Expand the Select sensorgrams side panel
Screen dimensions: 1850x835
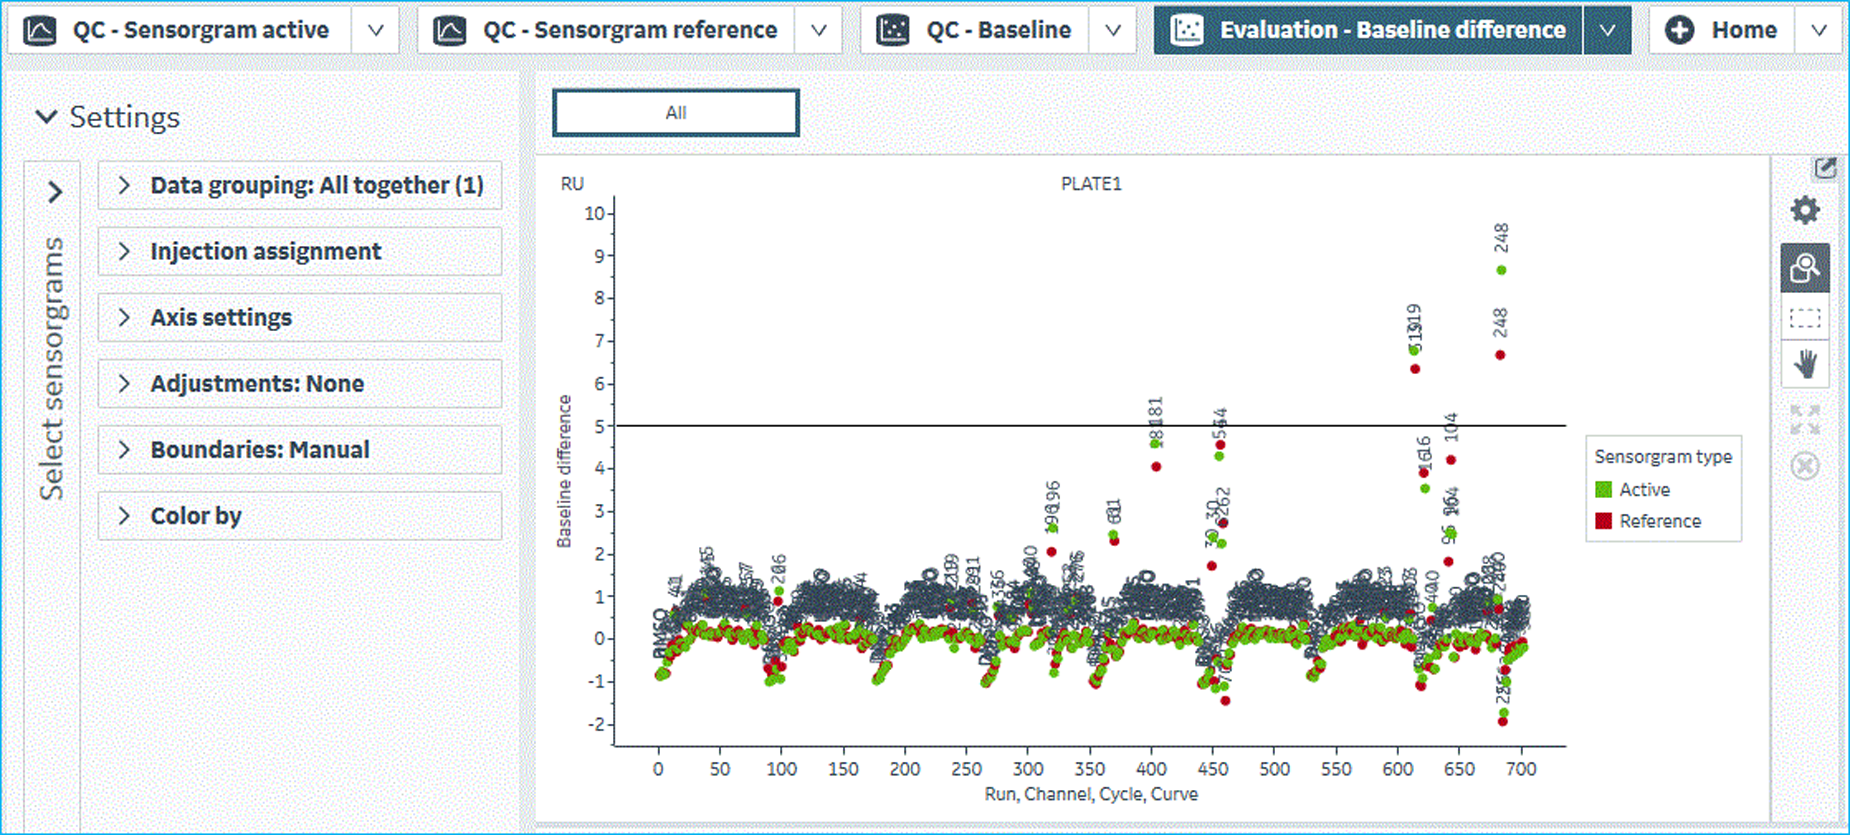click(x=54, y=192)
